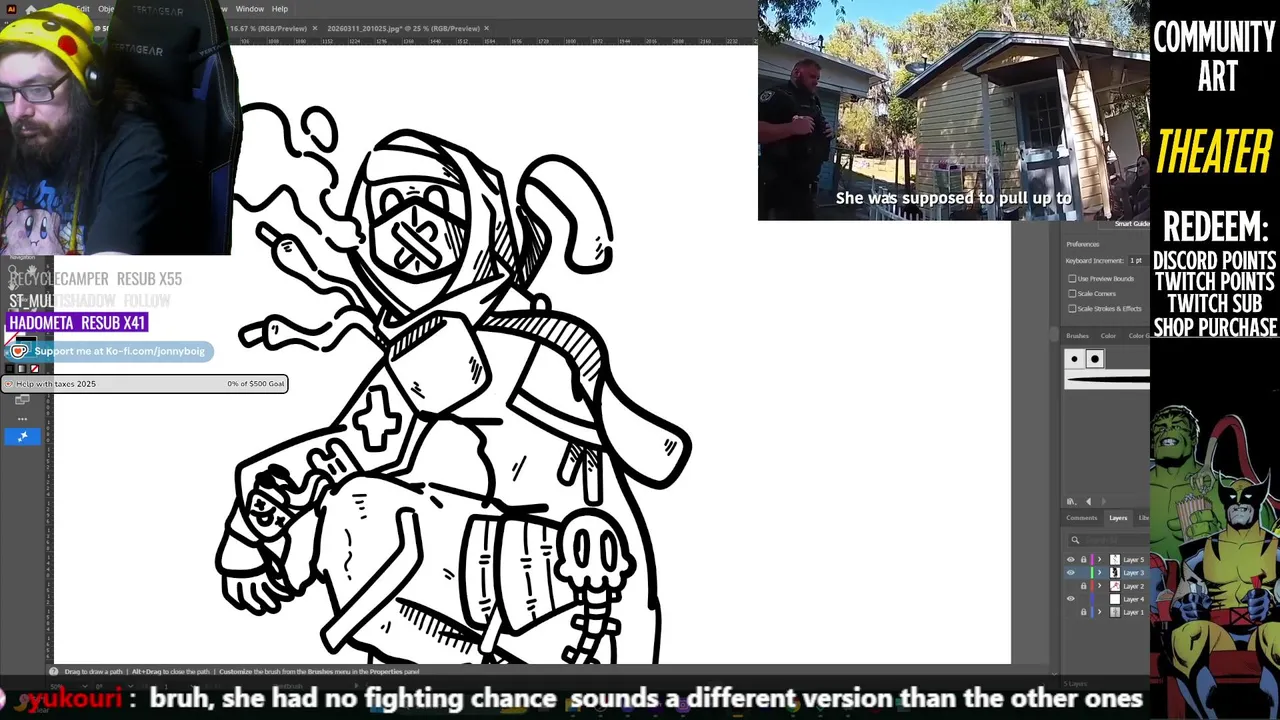Open Edit Toolbar three-dots icon
Image resolution: width=1280 pixels, height=720 pixels.
[x=22, y=419]
